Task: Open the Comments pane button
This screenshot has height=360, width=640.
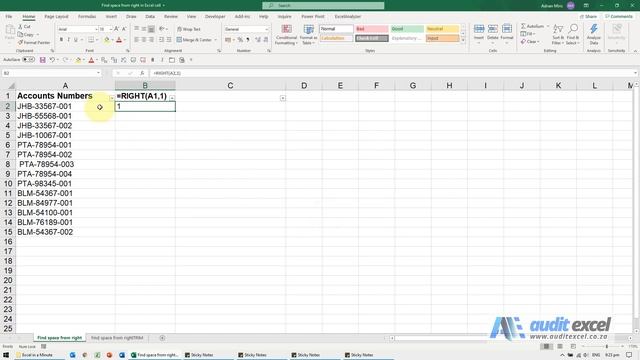Action: tap(619, 17)
